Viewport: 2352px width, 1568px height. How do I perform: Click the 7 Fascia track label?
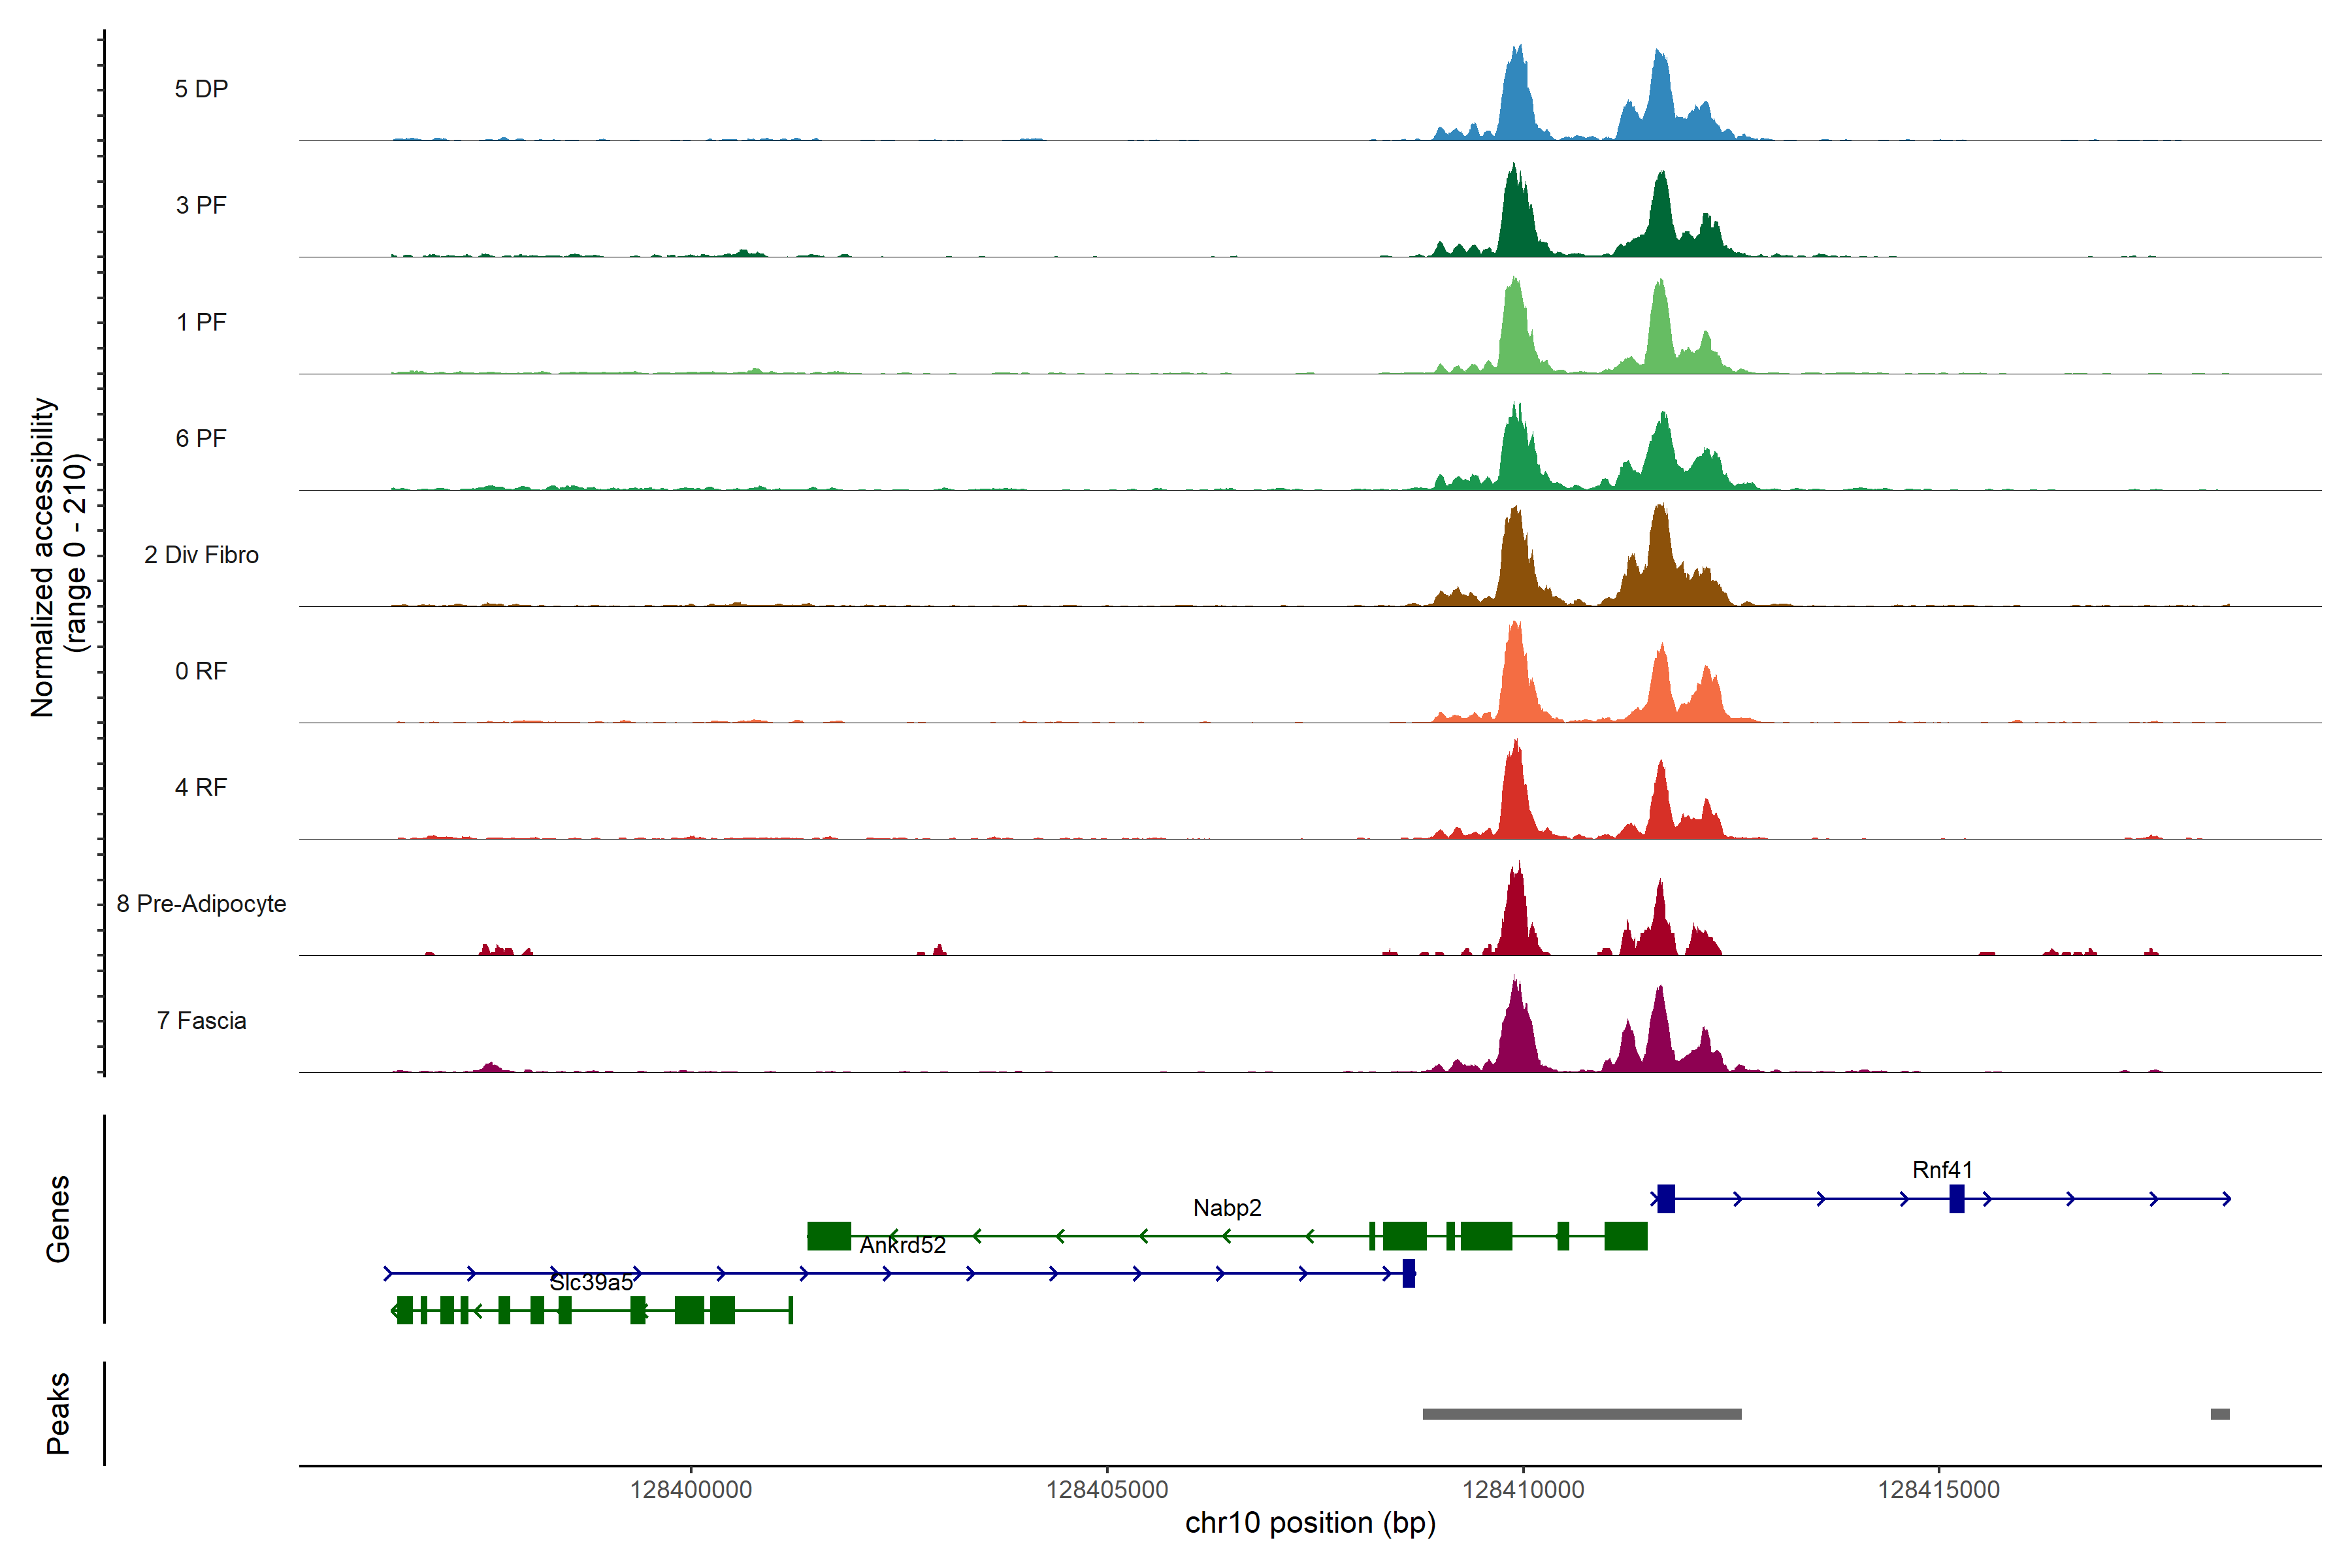click(x=201, y=1020)
